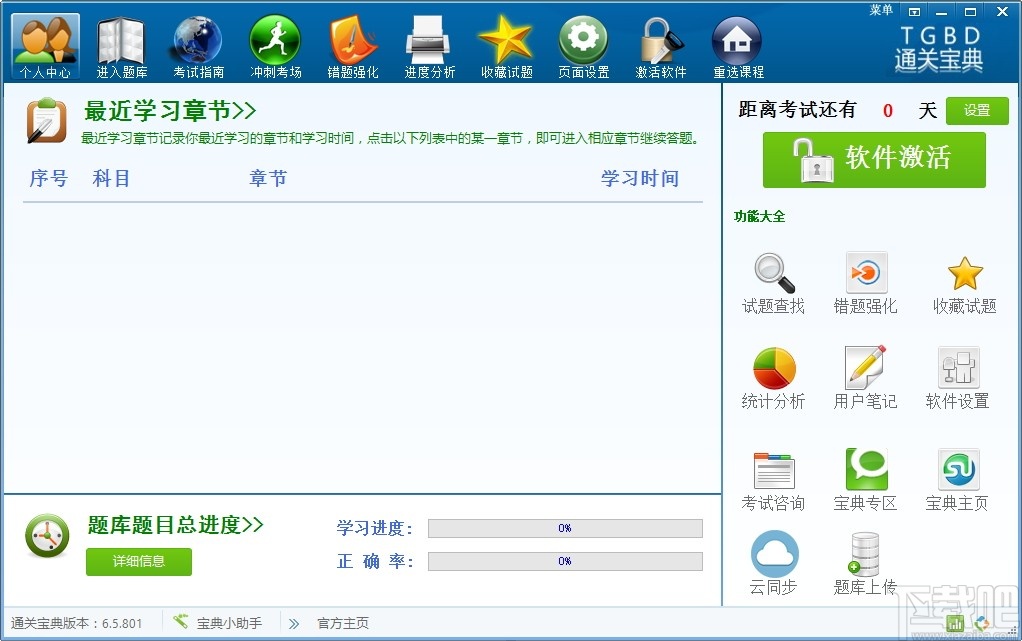Screen dimensions: 1022x641
Task: Click the chevron beside 宝典小助手
Action: coord(293,622)
